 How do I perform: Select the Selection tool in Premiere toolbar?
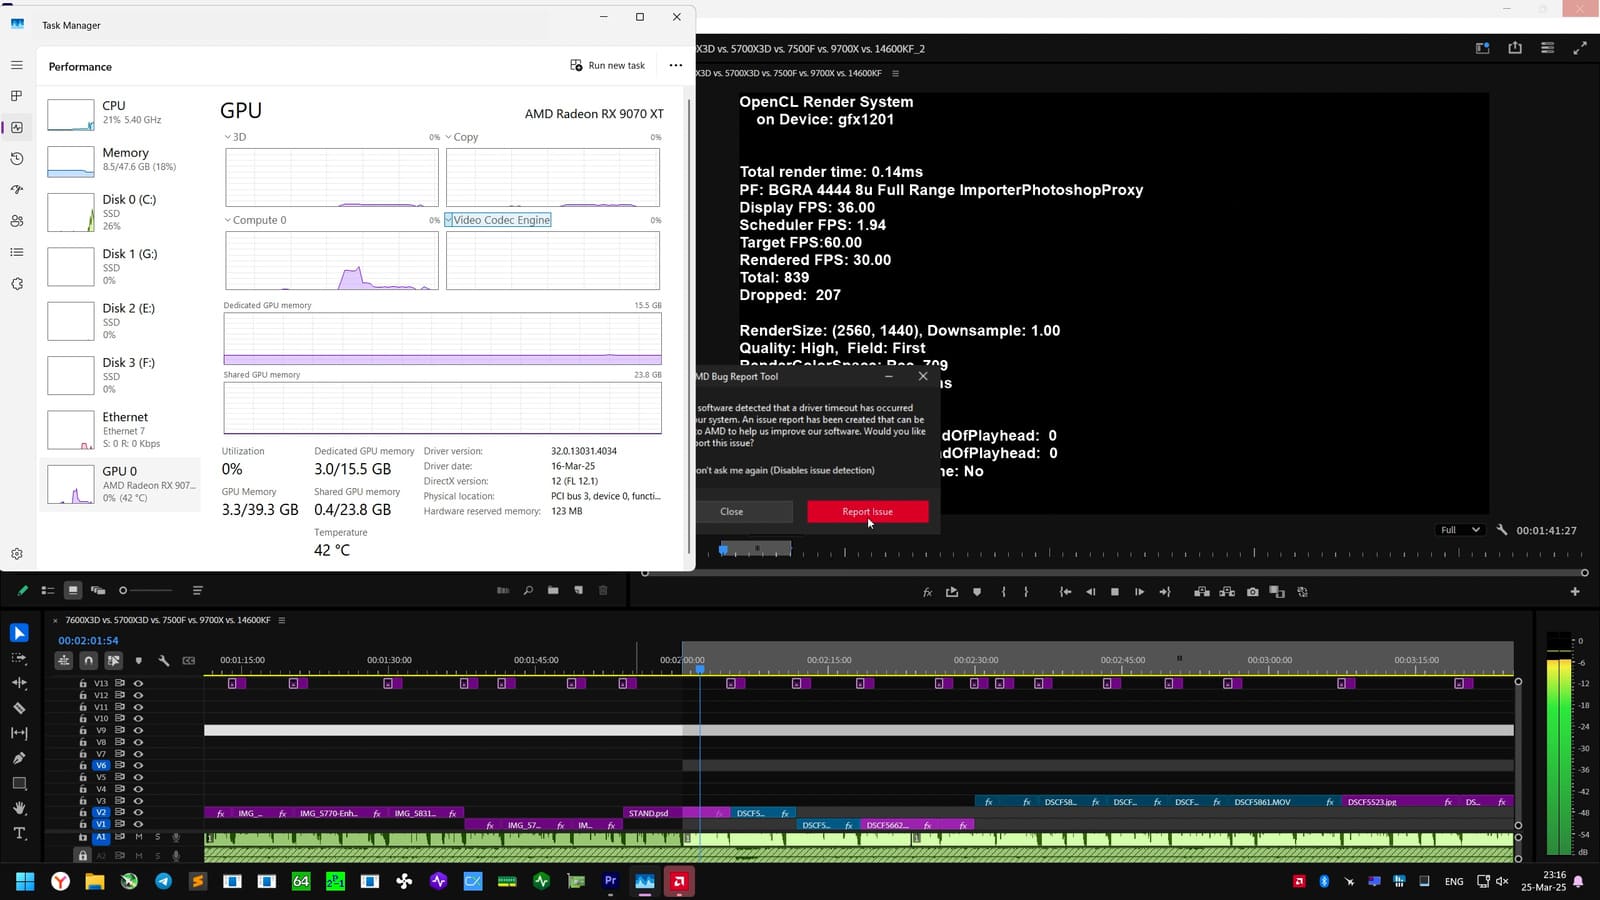[19, 633]
